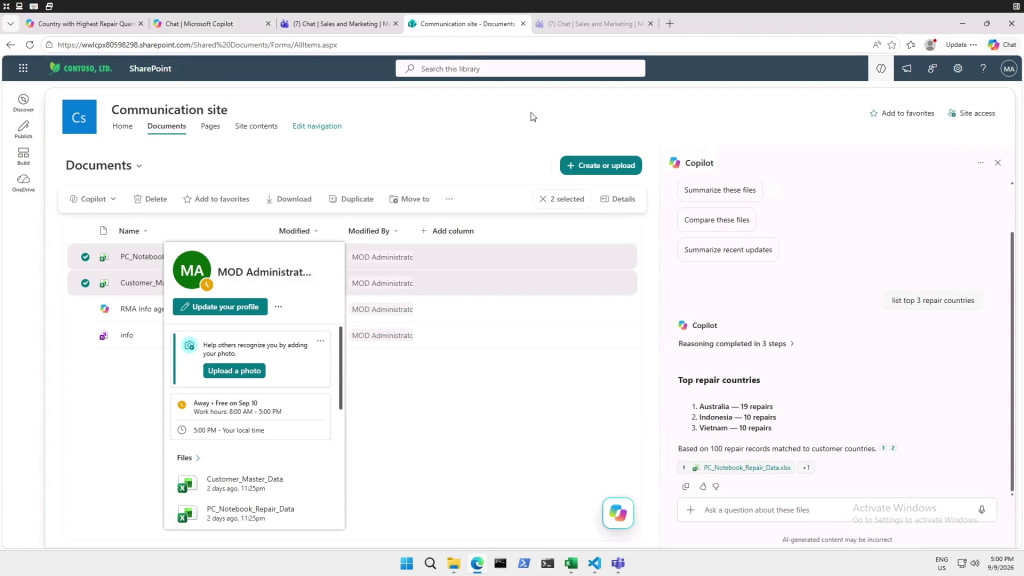Open Microsoft Teams from the taskbar

coord(618,563)
